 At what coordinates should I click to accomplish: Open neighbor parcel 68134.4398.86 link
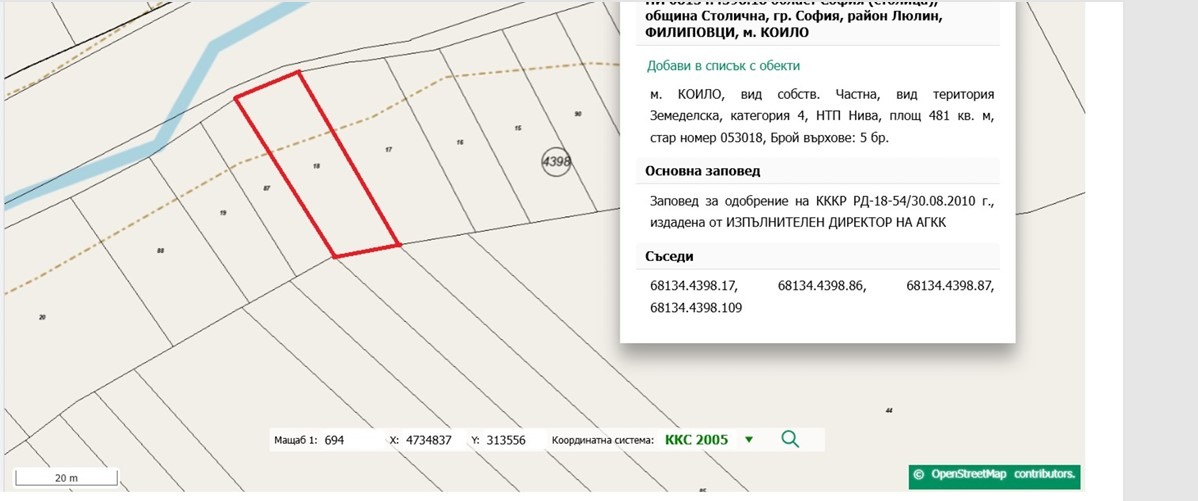[821, 286]
